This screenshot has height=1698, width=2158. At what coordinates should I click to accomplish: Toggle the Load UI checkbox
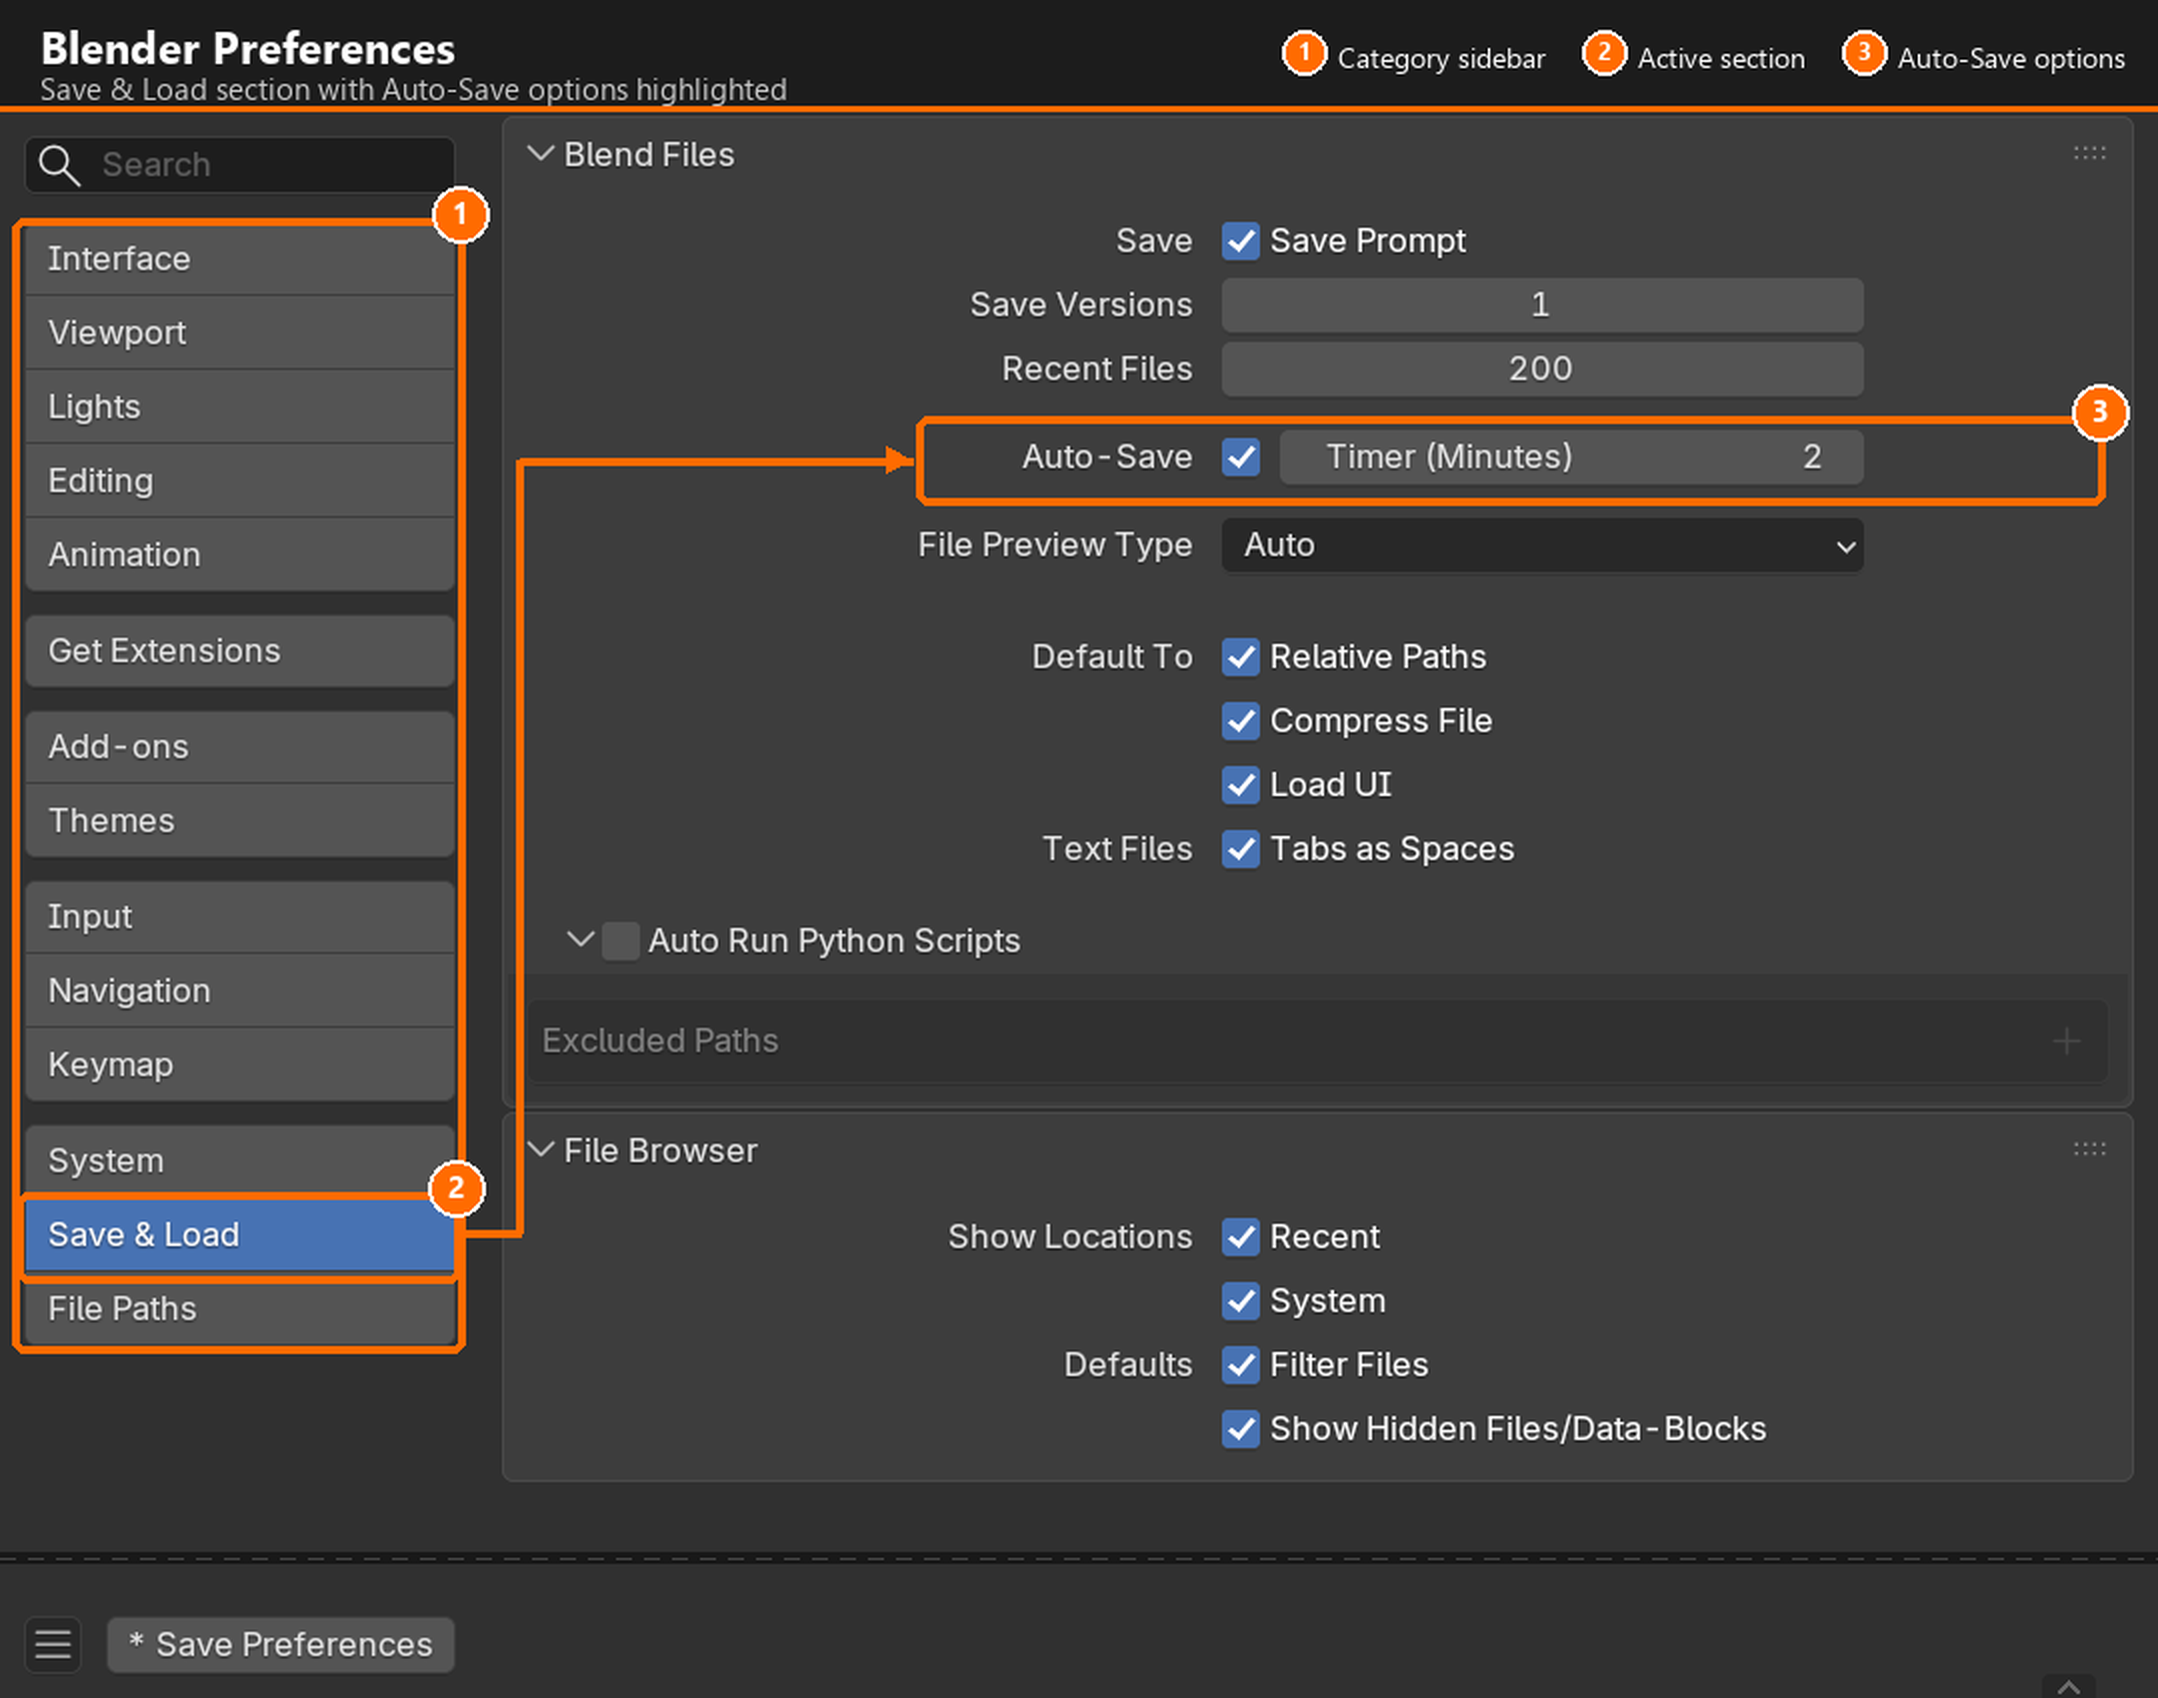[1240, 785]
